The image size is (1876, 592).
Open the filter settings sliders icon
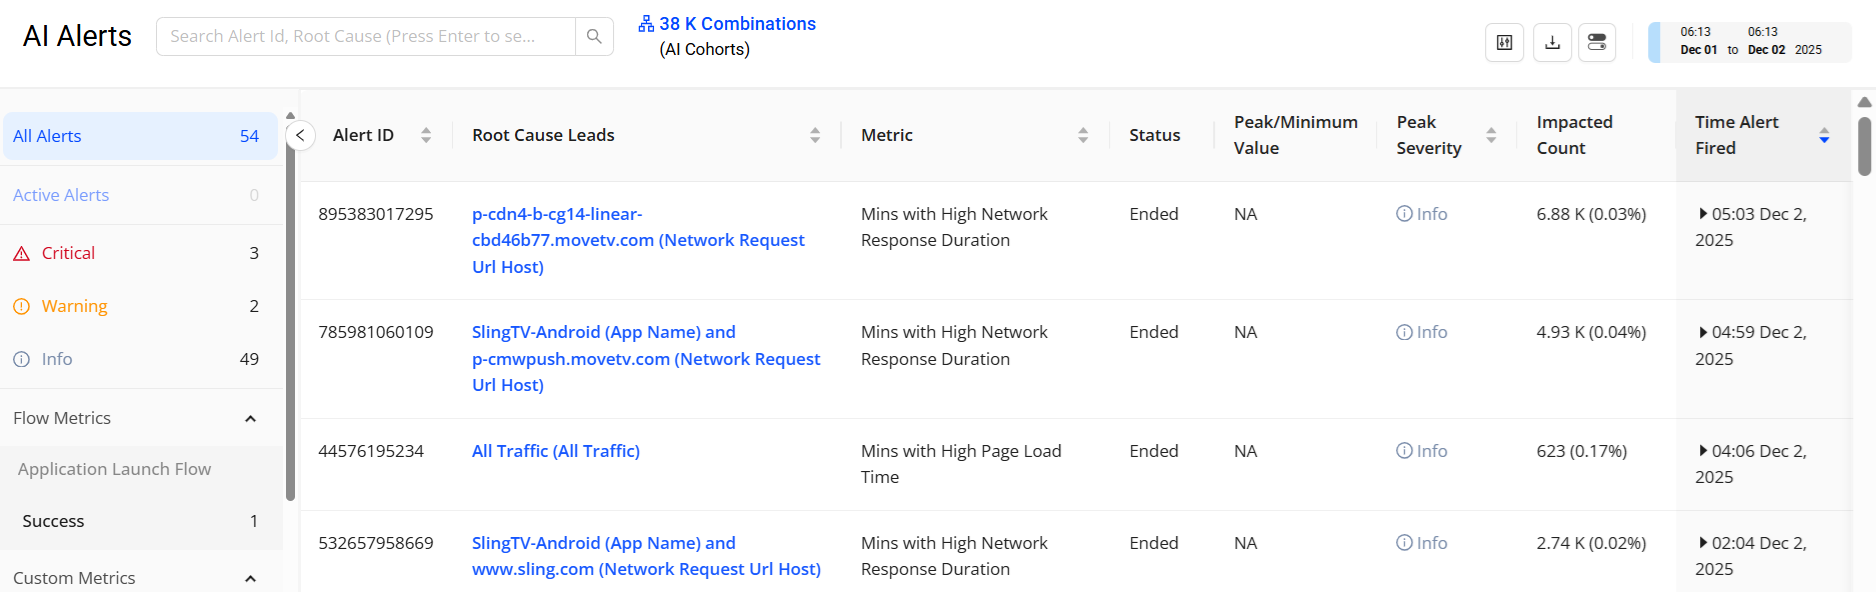[1504, 42]
